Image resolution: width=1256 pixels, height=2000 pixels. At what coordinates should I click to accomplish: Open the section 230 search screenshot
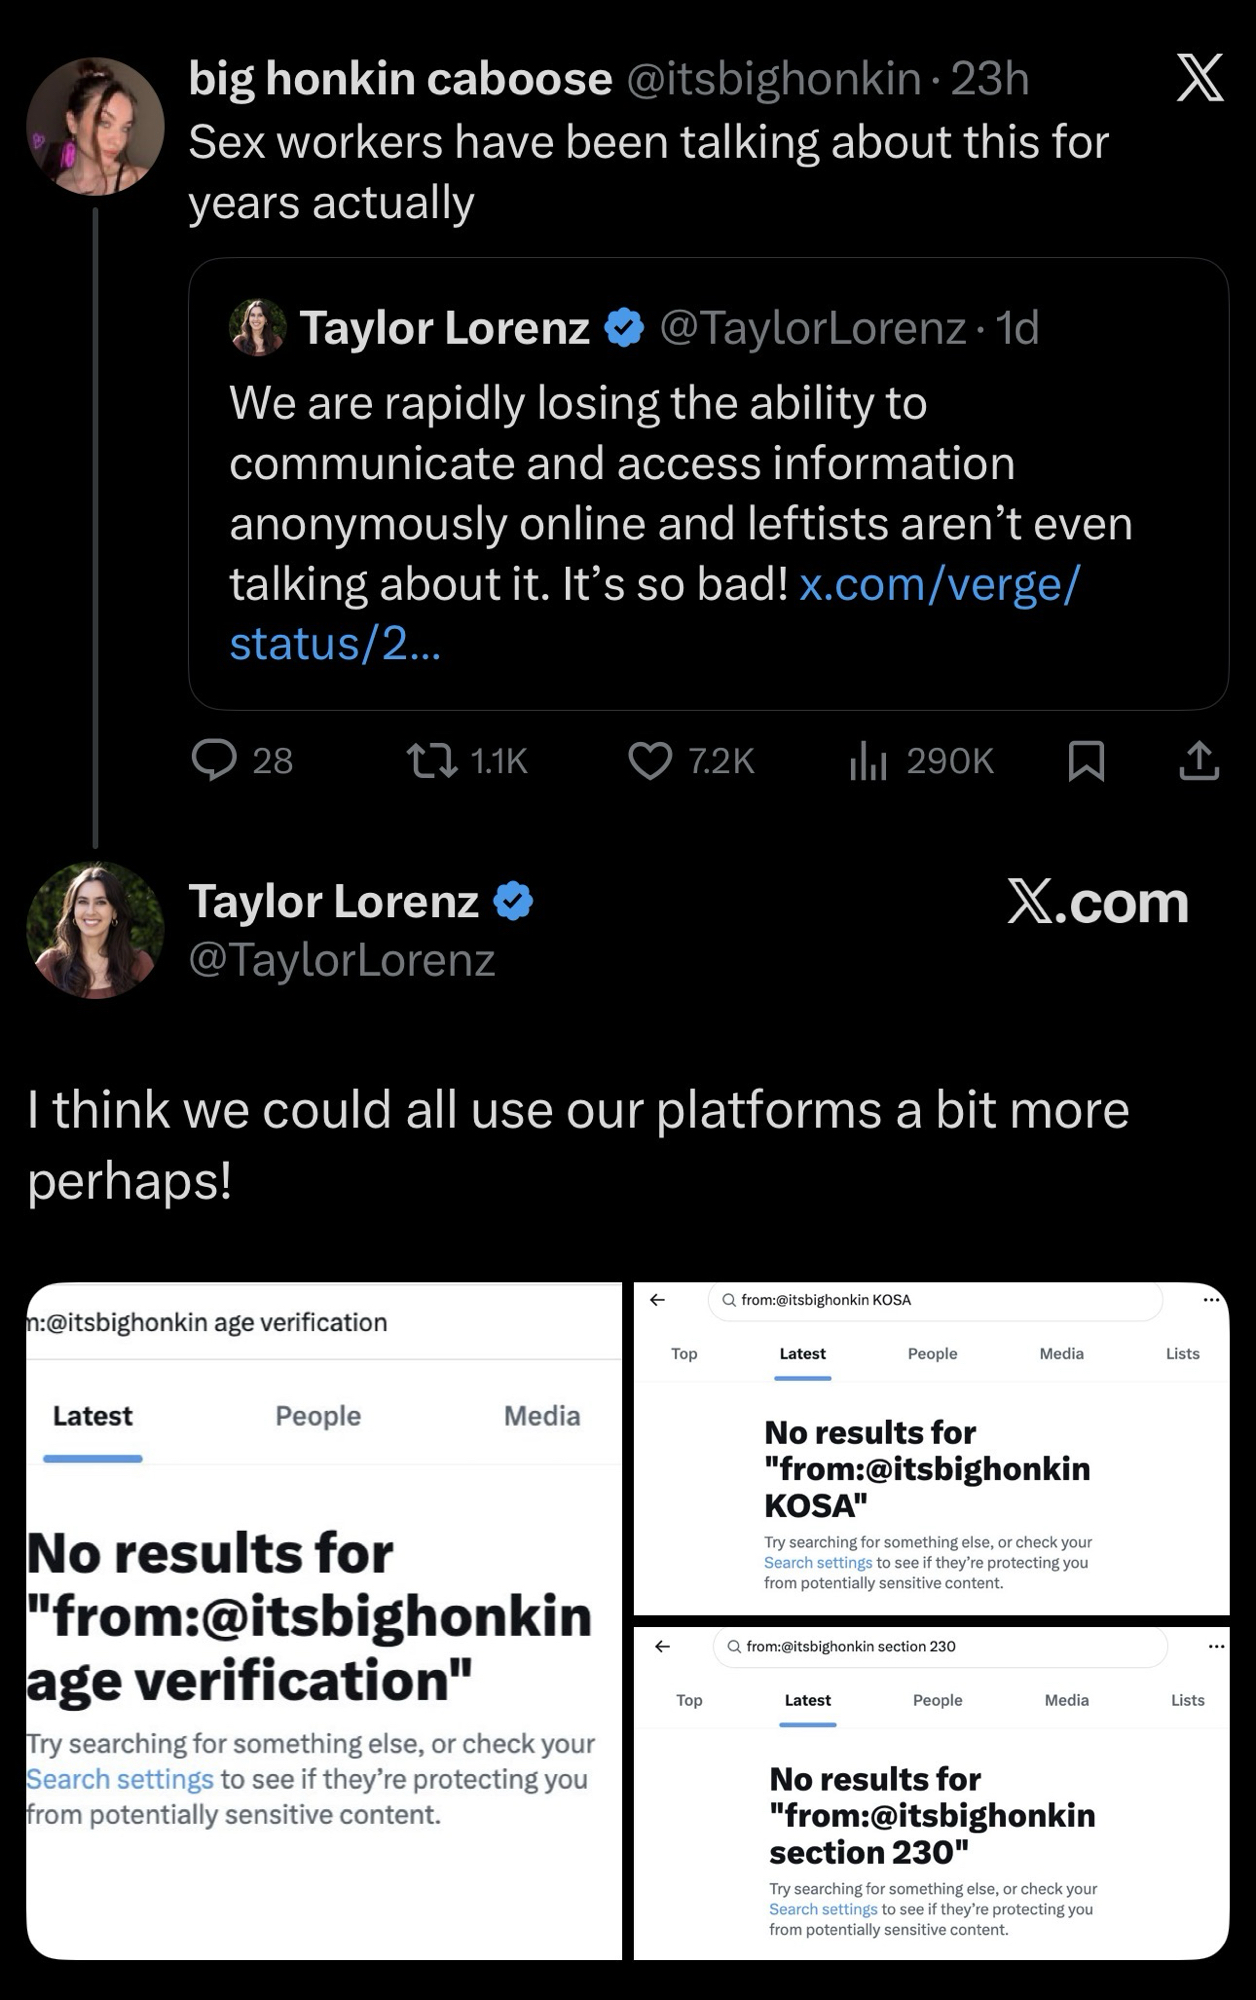tap(931, 1793)
